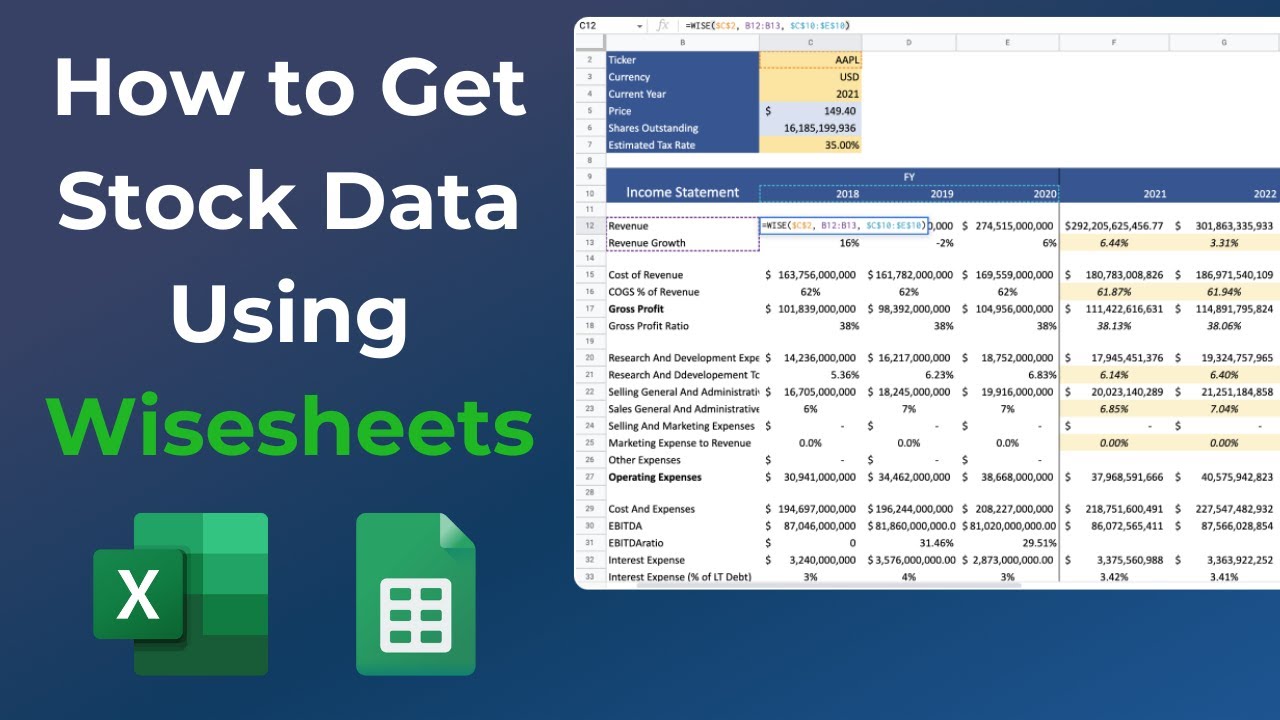Select column C header
The image size is (1280, 720).
click(x=810, y=42)
